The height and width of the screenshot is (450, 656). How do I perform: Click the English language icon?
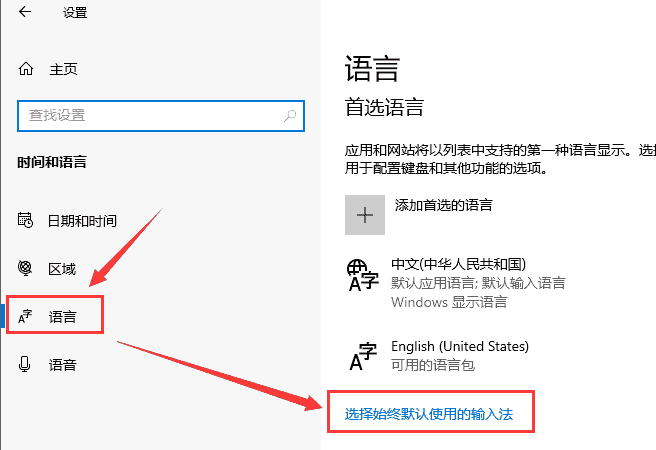click(363, 356)
